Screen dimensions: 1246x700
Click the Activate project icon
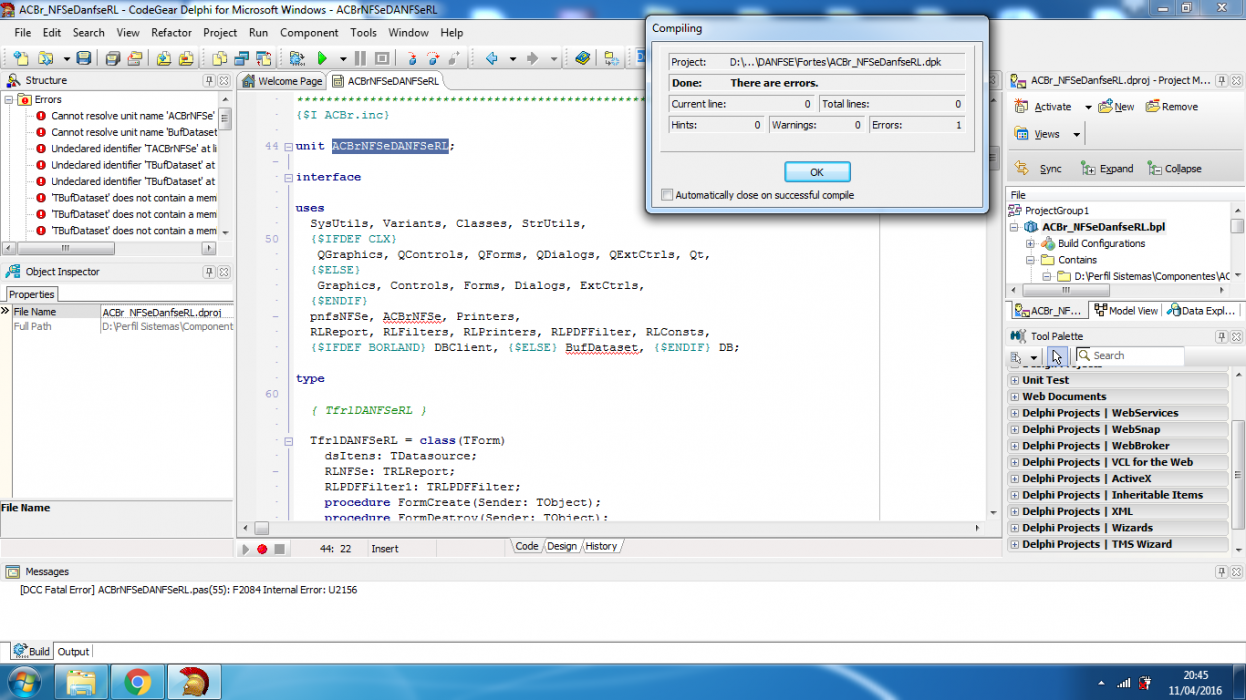tap(1021, 106)
